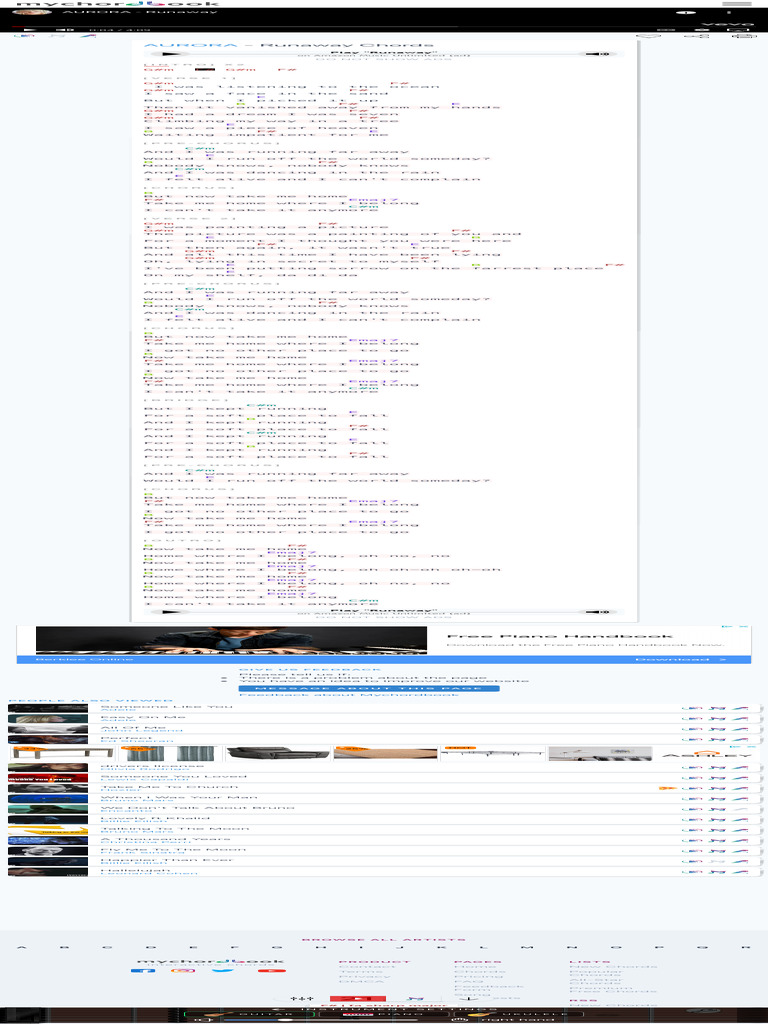The height and width of the screenshot is (1024, 768).
Task: Click the Someone Like You thumbnail
Action: coord(48,708)
